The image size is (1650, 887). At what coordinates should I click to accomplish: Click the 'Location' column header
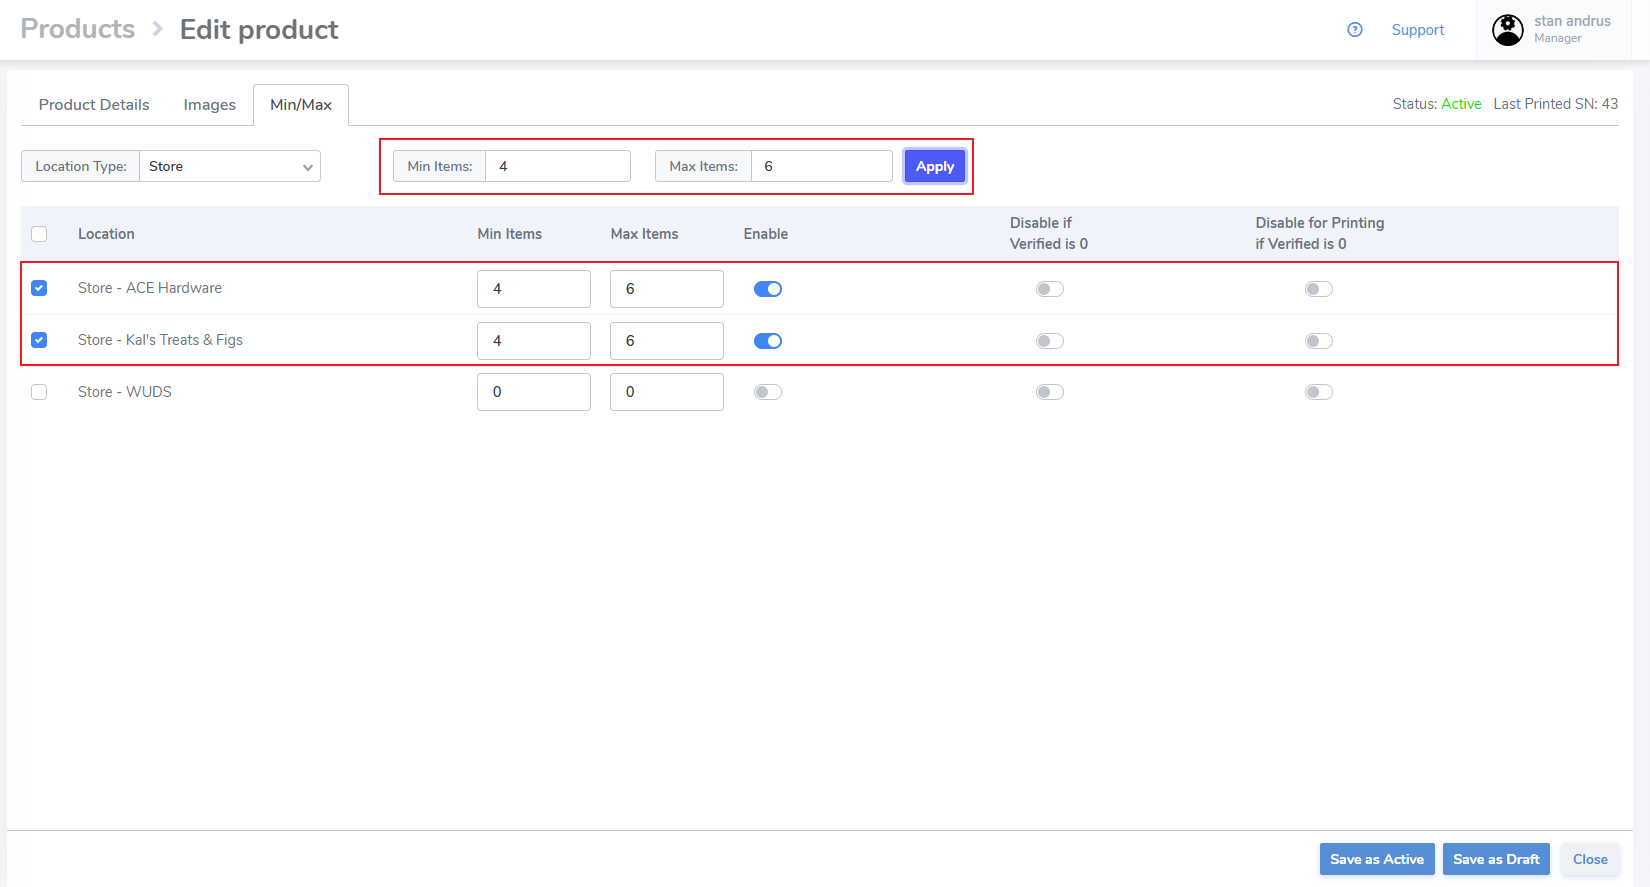point(106,234)
